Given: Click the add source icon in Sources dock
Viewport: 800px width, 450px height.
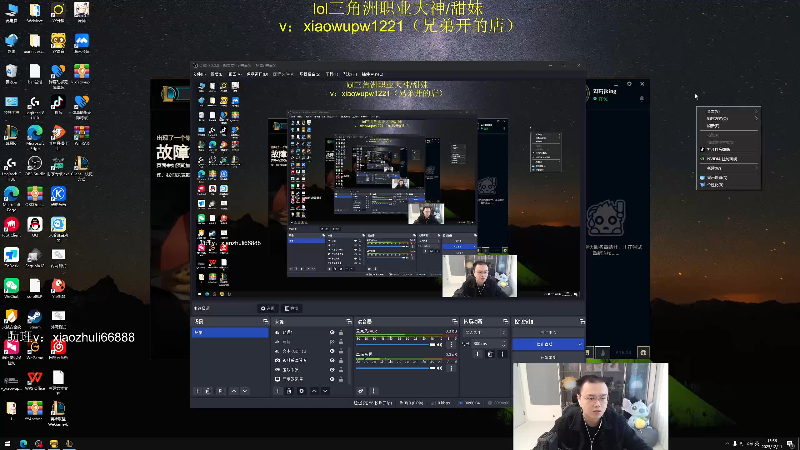Looking at the screenshot, I should pyautogui.click(x=278, y=391).
